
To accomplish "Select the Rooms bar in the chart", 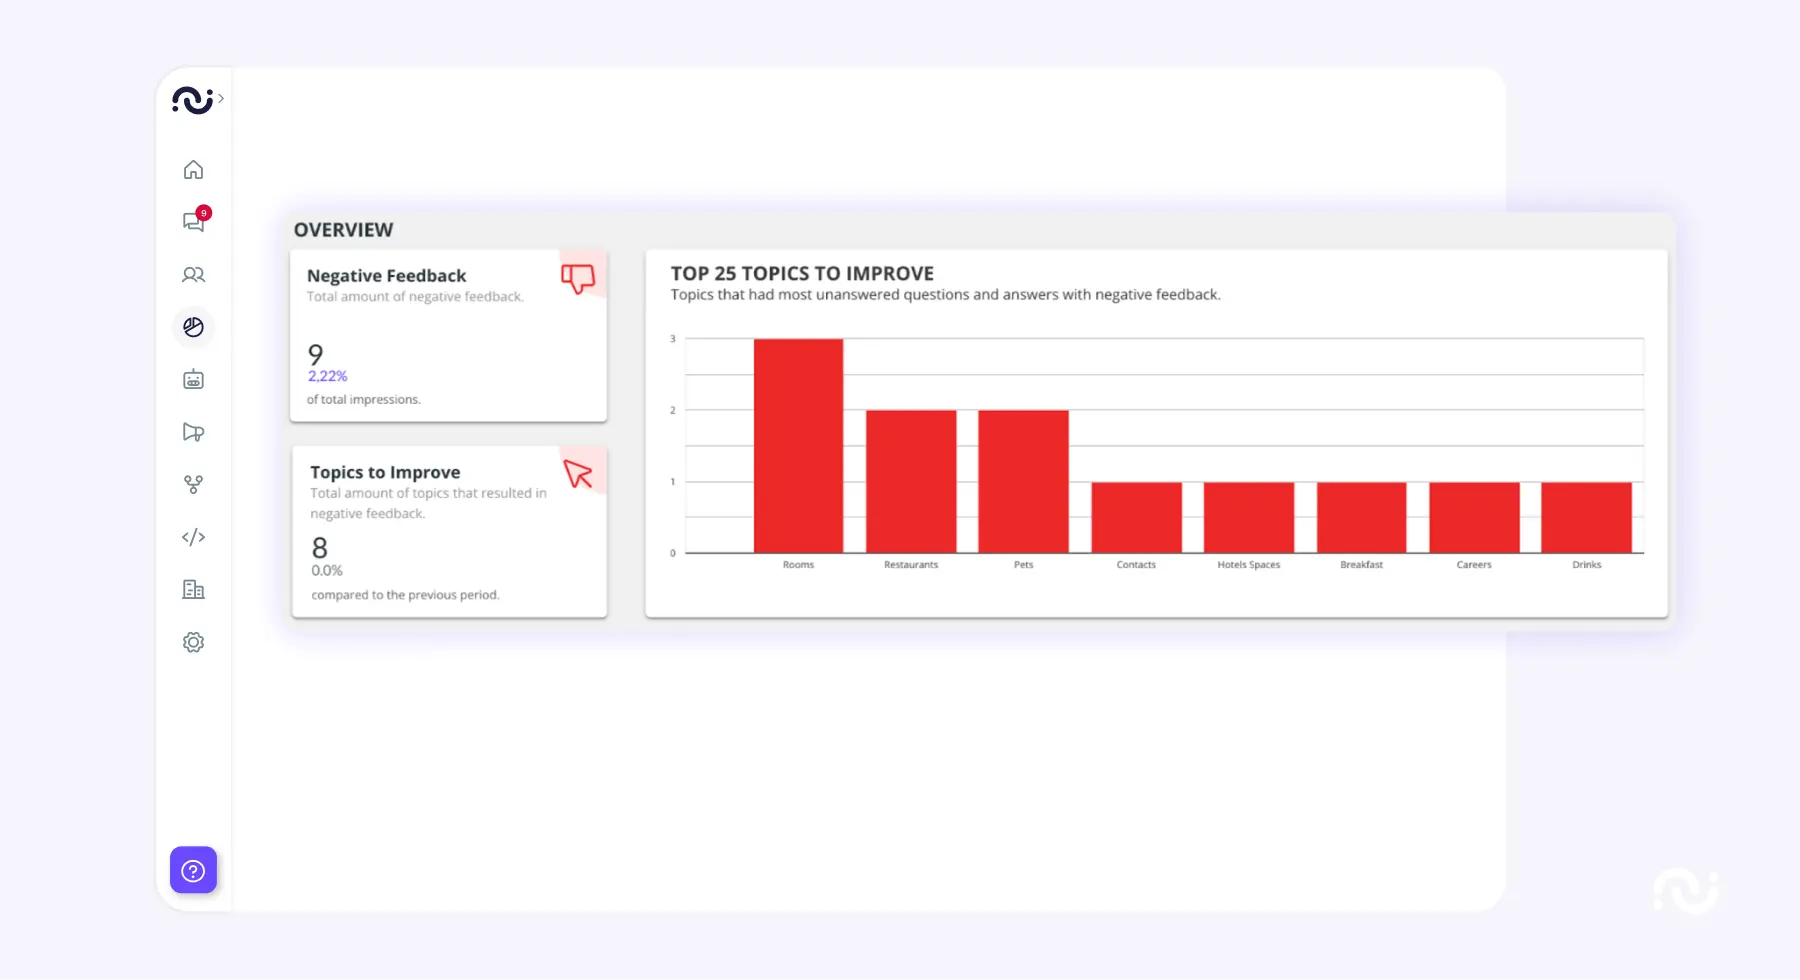I will pos(797,445).
